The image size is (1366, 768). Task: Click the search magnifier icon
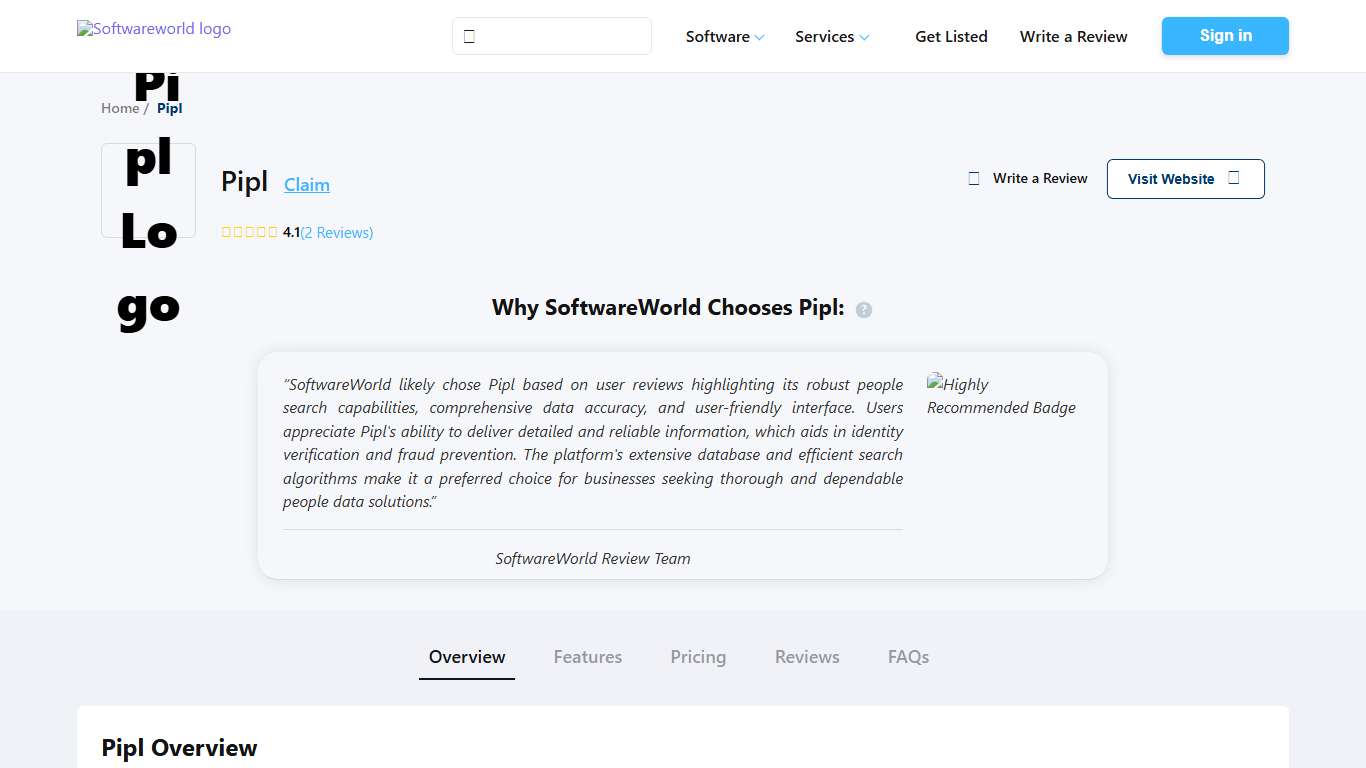pyautogui.click(x=470, y=35)
